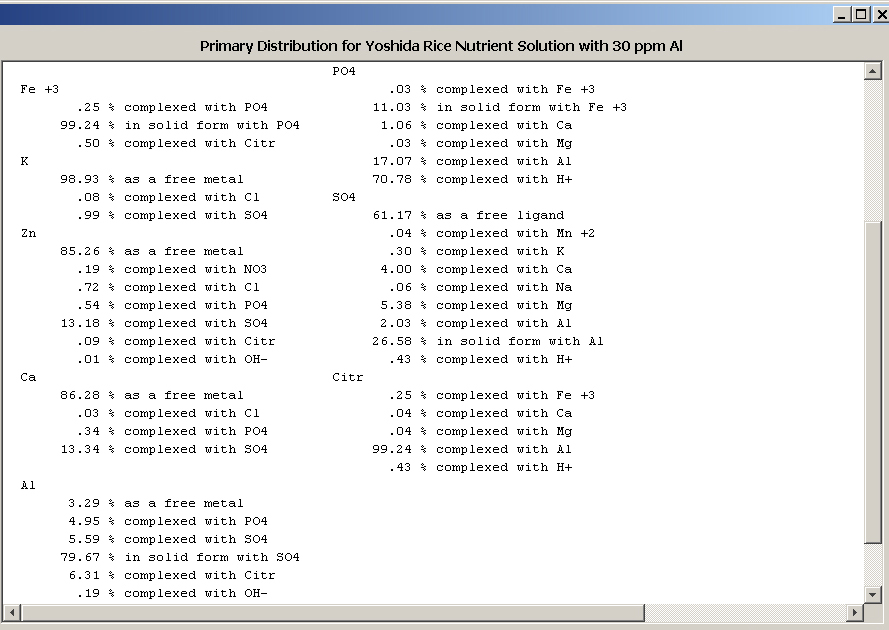The width and height of the screenshot is (889, 630).
Task: Select the row '.03 % complexed with Mg'
Action: click(480, 143)
